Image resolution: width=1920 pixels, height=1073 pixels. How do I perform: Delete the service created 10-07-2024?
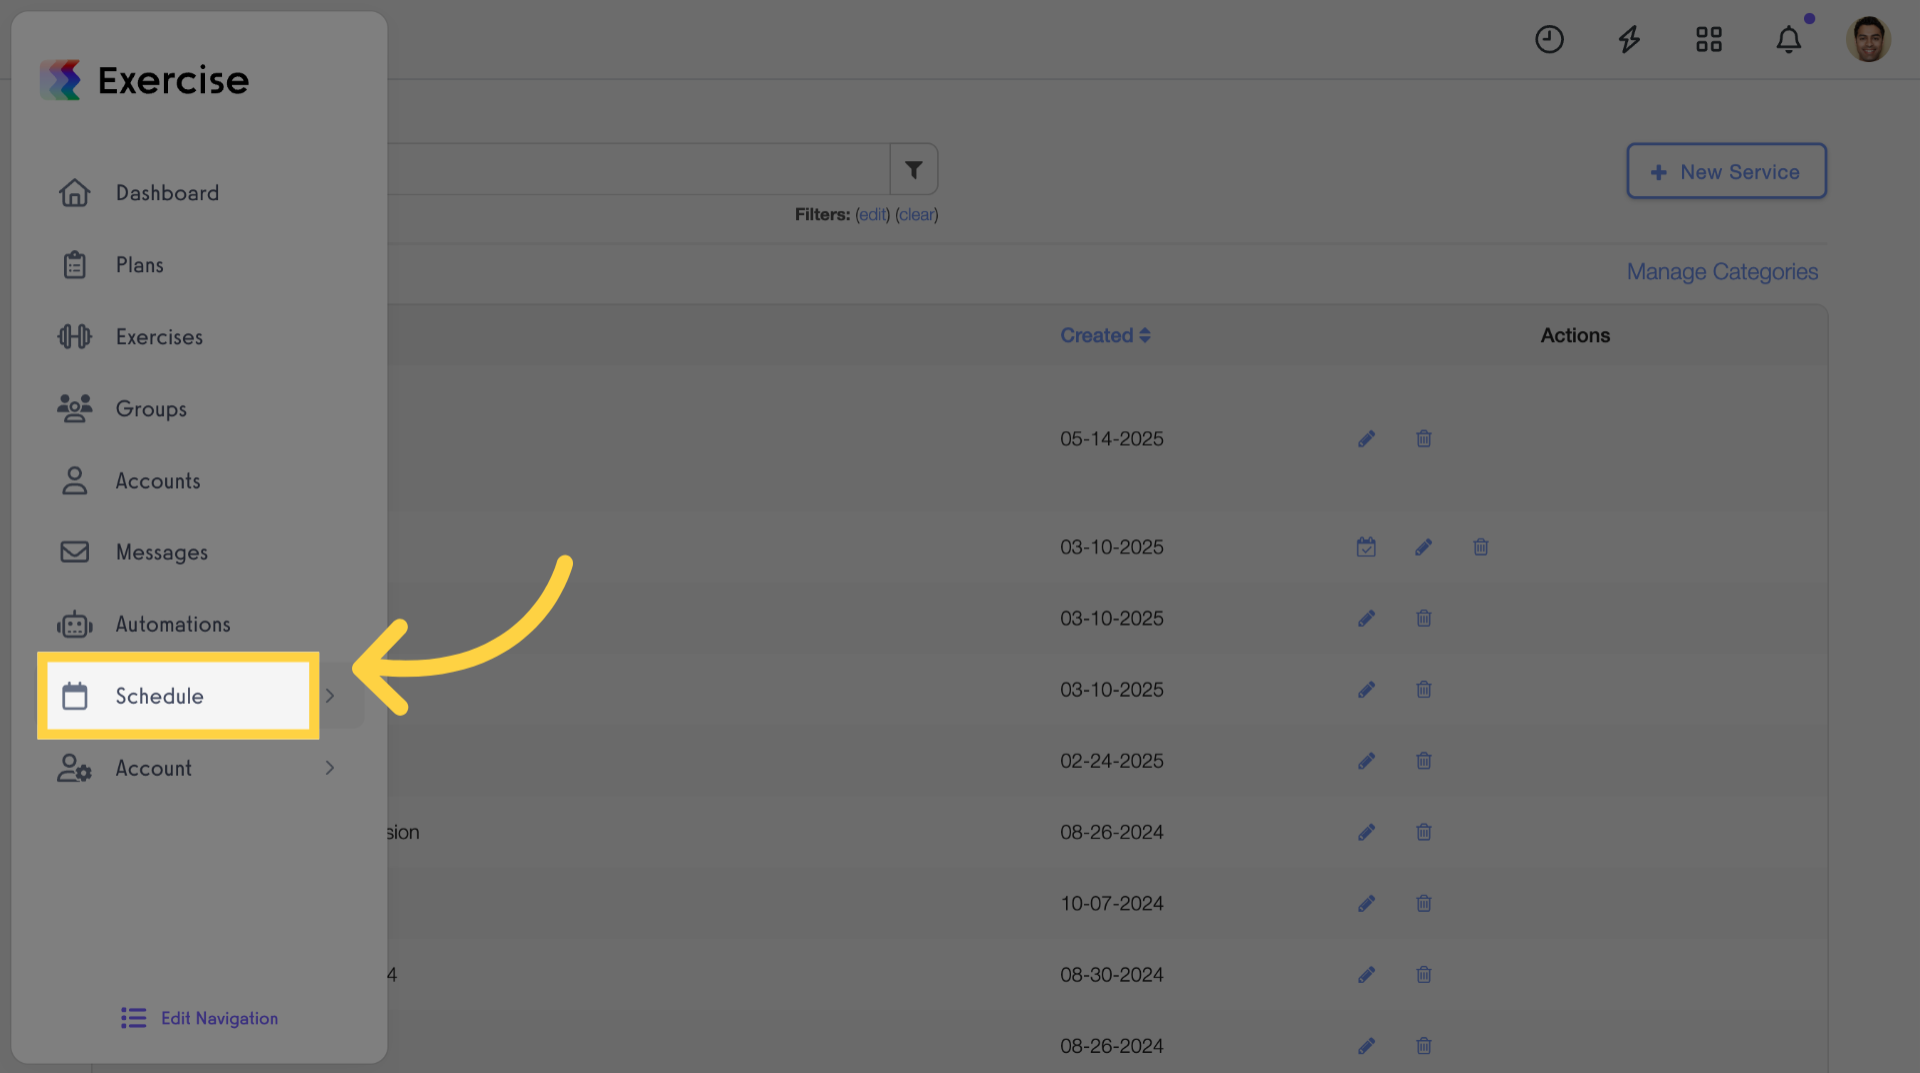(x=1424, y=904)
